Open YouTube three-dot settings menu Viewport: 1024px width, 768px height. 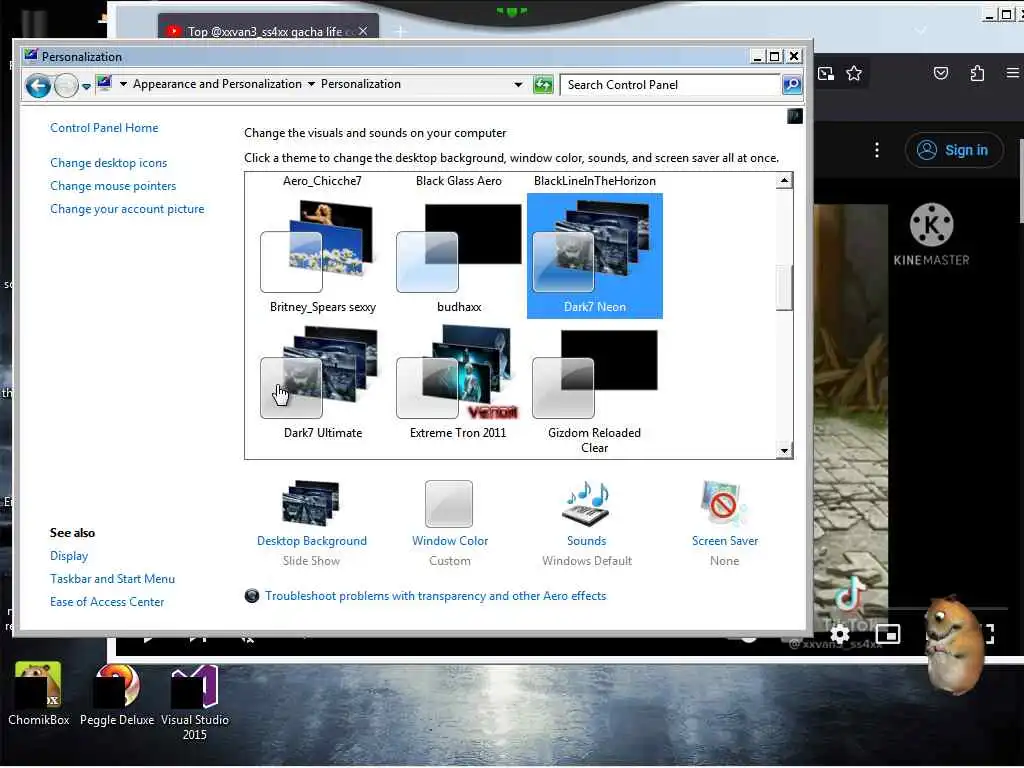pyautogui.click(x=876, y=150)
